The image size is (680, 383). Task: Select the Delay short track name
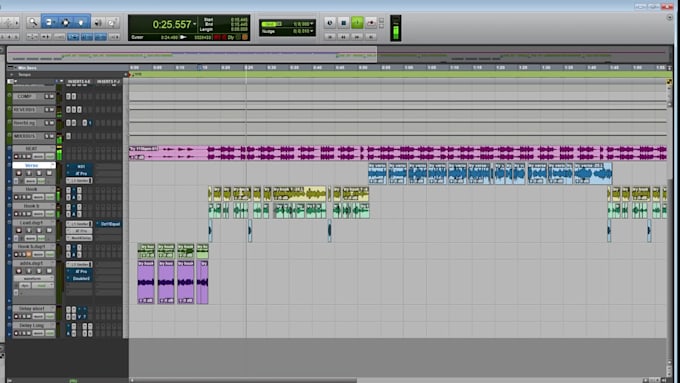pos(31,308)
